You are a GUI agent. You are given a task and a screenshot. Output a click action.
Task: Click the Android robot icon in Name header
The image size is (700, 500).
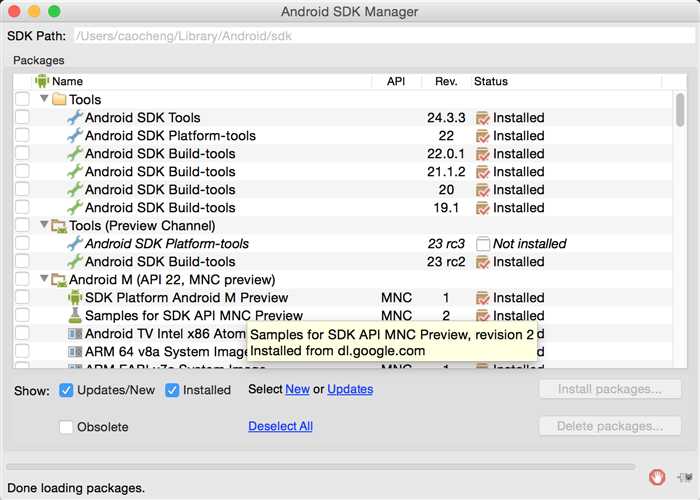coord(42,81)
